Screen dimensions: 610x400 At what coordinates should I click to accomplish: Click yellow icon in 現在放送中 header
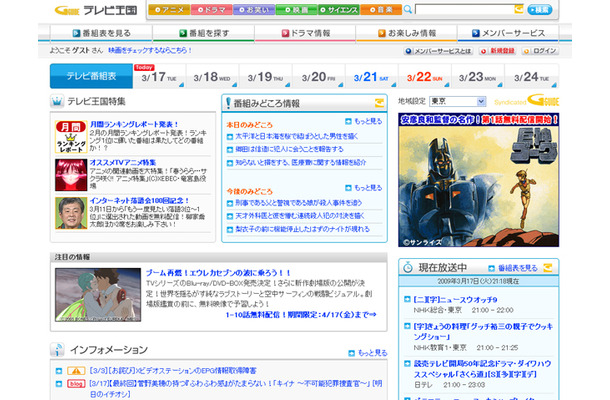pyautogui.click(x=548, y=268)
